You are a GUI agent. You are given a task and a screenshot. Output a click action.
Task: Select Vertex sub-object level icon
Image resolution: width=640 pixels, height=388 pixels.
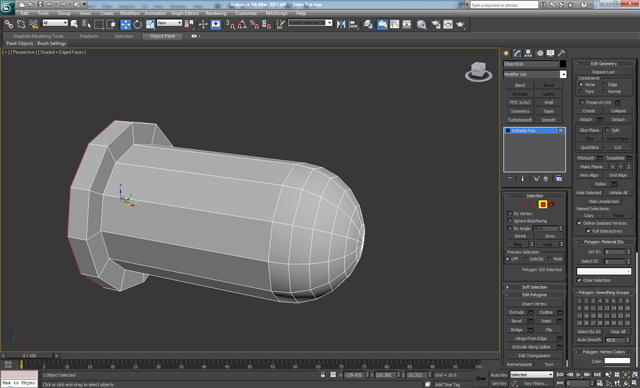pos(515,204)
